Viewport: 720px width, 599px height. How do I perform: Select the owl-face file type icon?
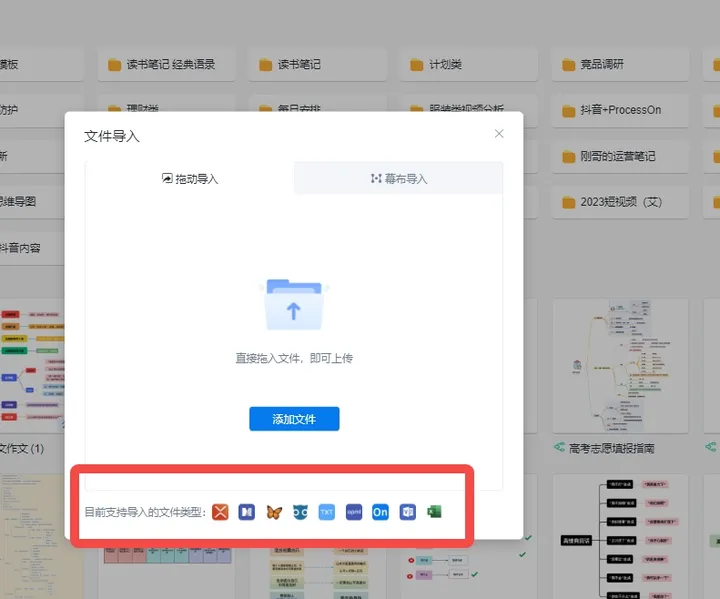tap(300, 512)
